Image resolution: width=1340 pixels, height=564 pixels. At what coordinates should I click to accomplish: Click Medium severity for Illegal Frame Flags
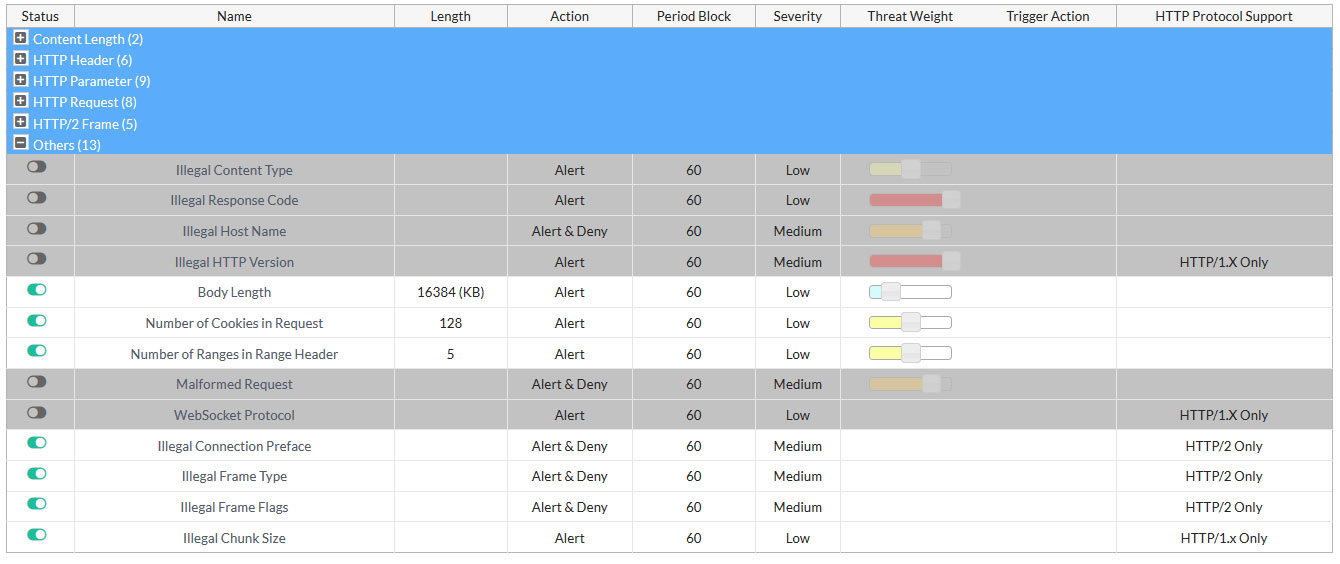797,507
